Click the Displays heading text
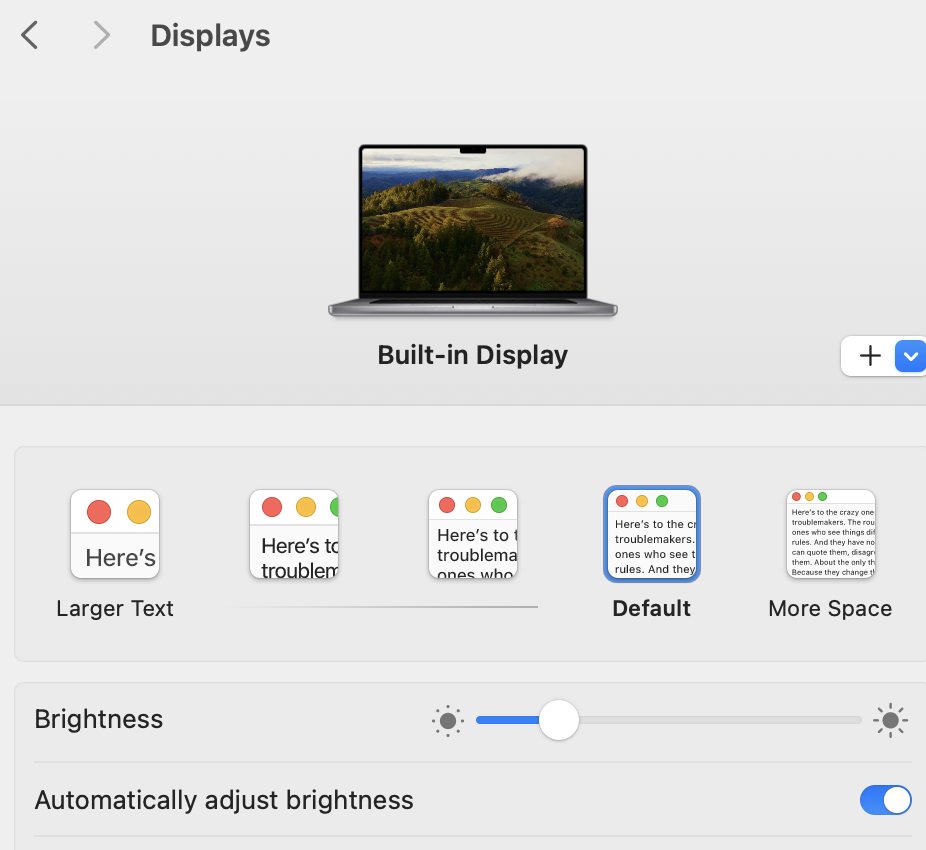Viewport: 926px width, 850px height. pyautogui.click(x=209, y=35)
